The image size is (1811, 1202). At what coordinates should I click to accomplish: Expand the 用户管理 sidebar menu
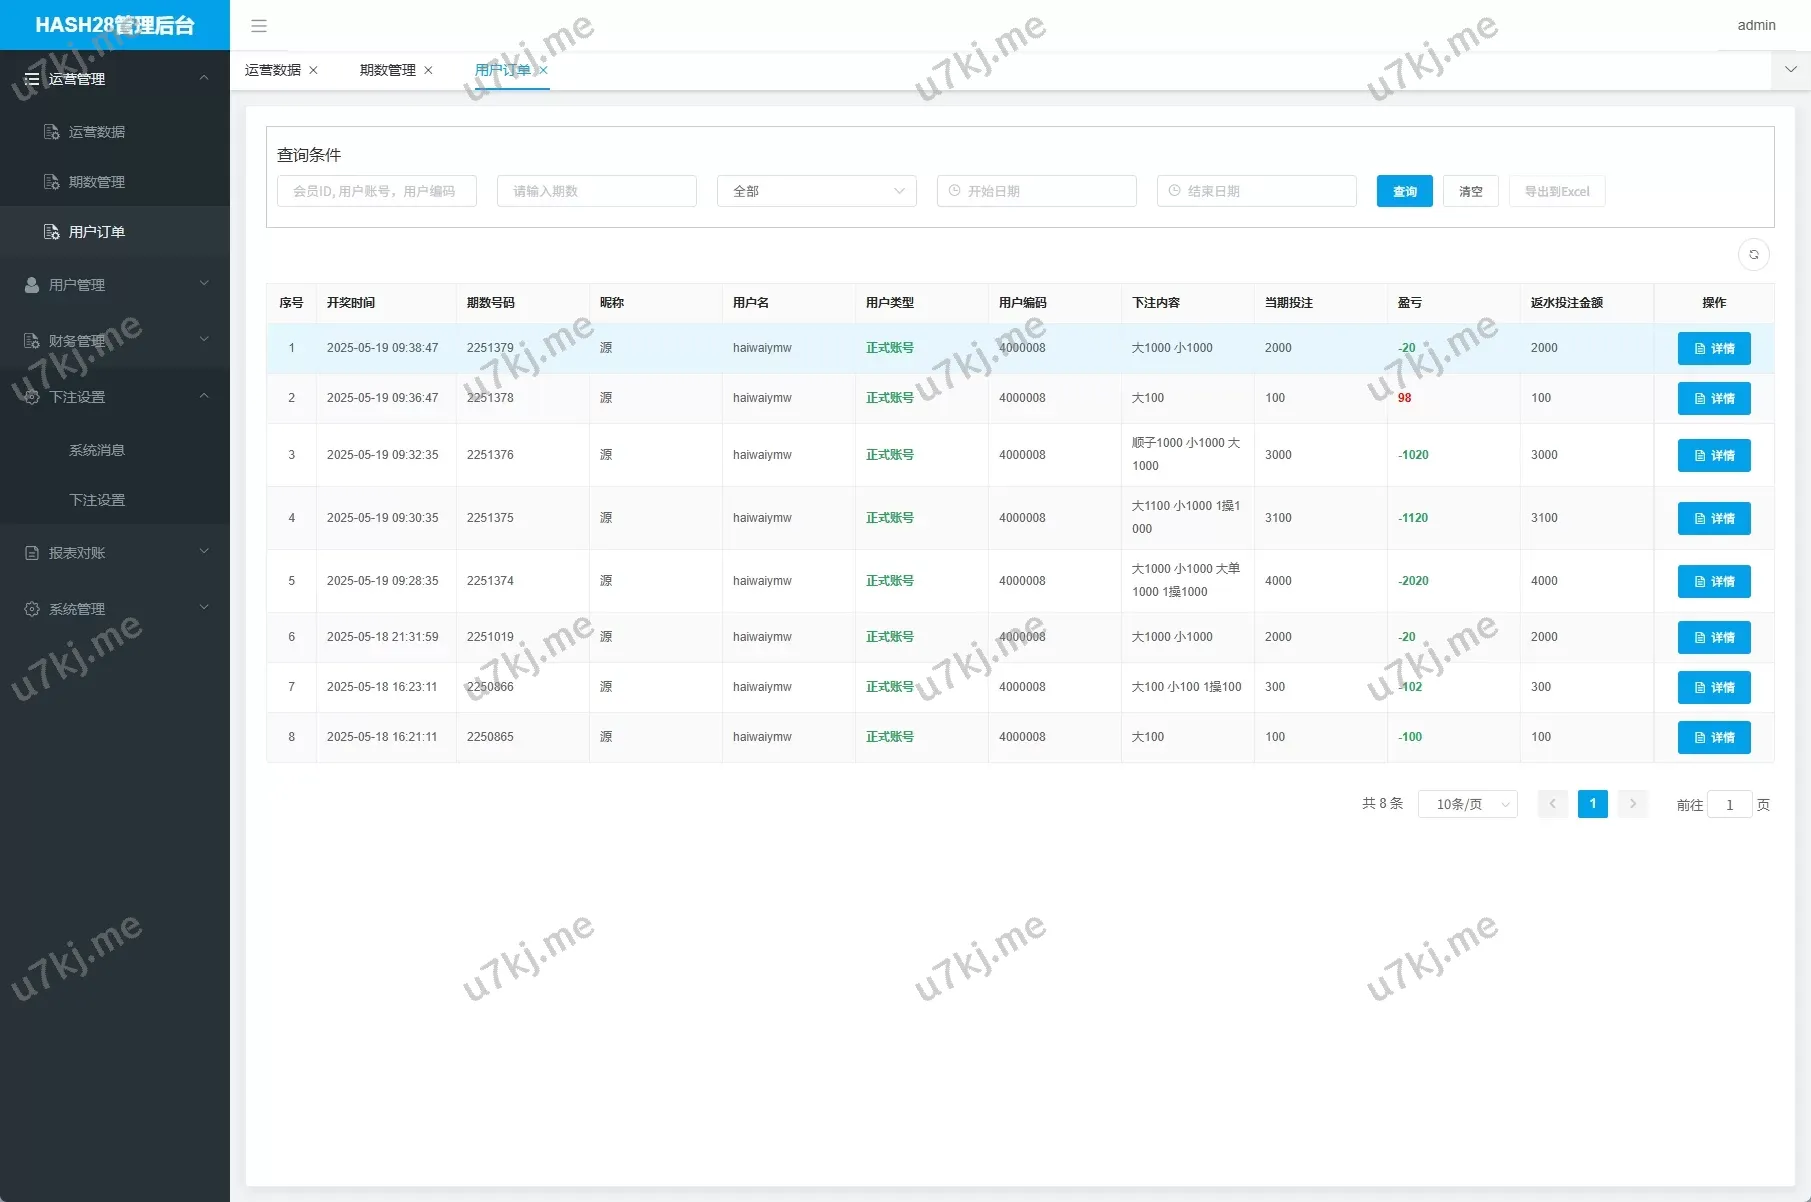pos(115,285)
